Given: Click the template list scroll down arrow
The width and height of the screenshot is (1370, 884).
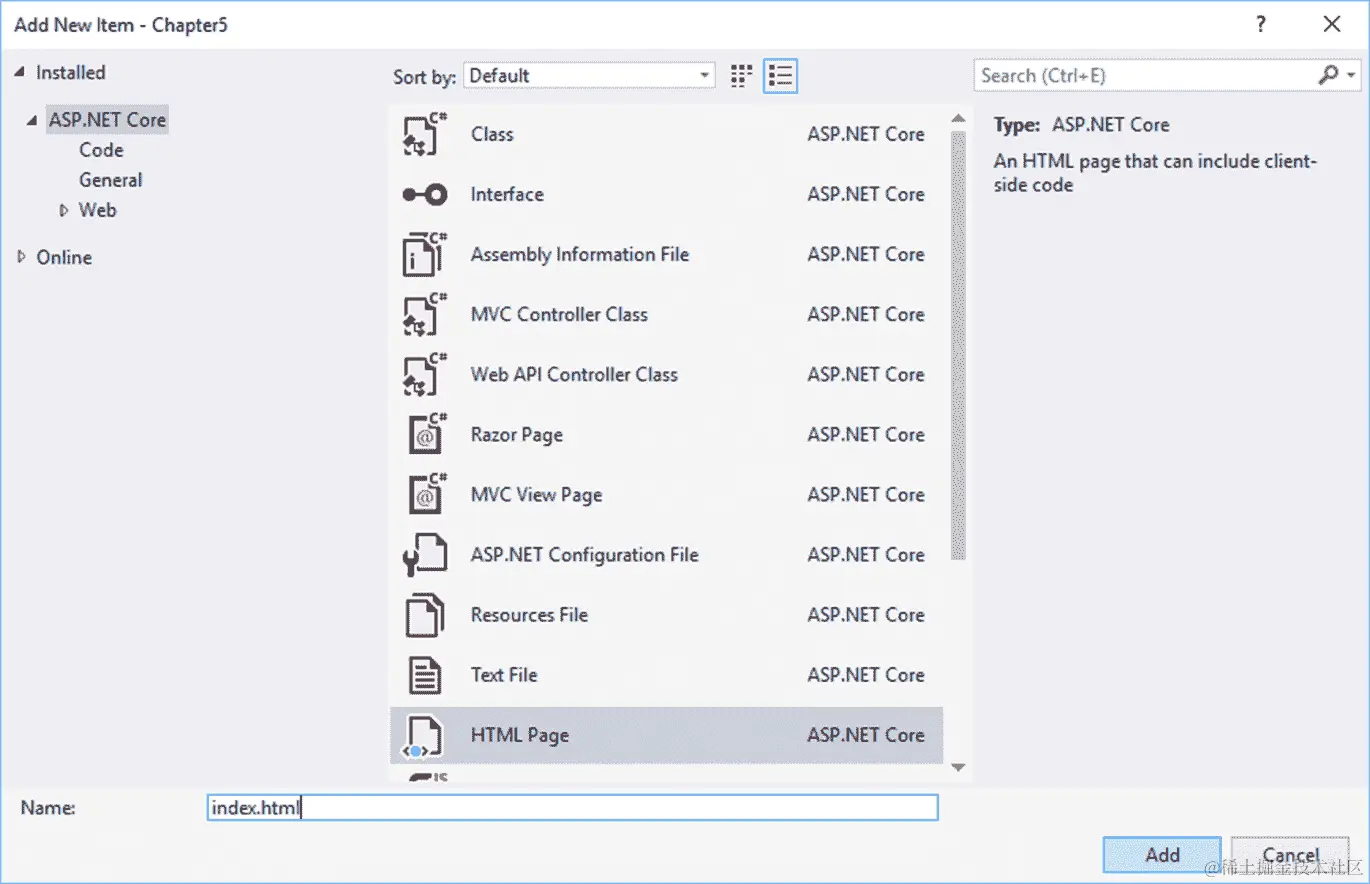Looking at the screenshot, I should click(x=958, y=768).
